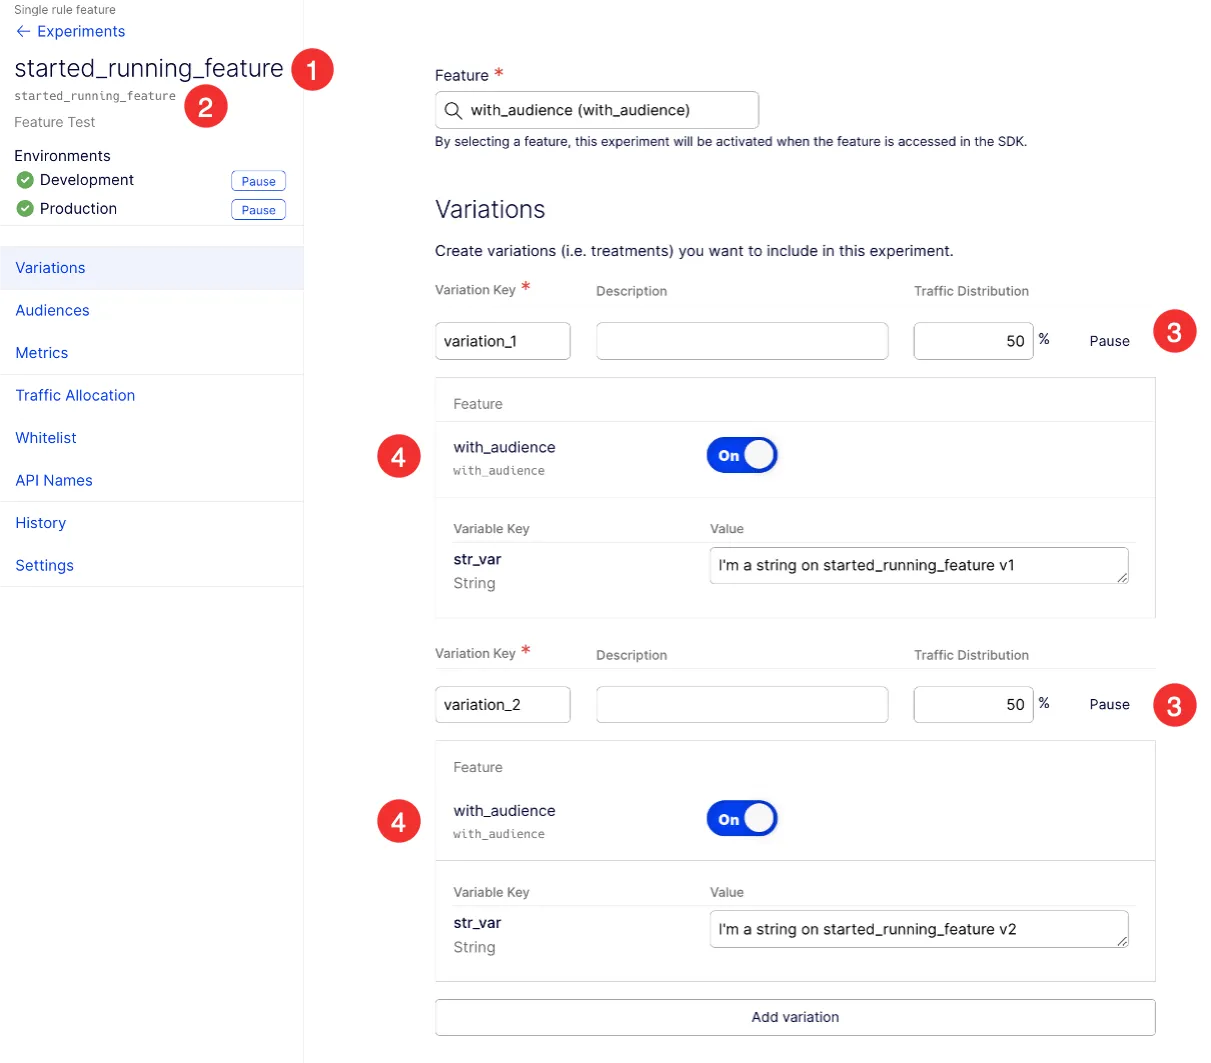The width and height of the screenshot is (1211, 1063).
Task: Click the search magnifier icon in Feature field
Action: coord(453,110)
